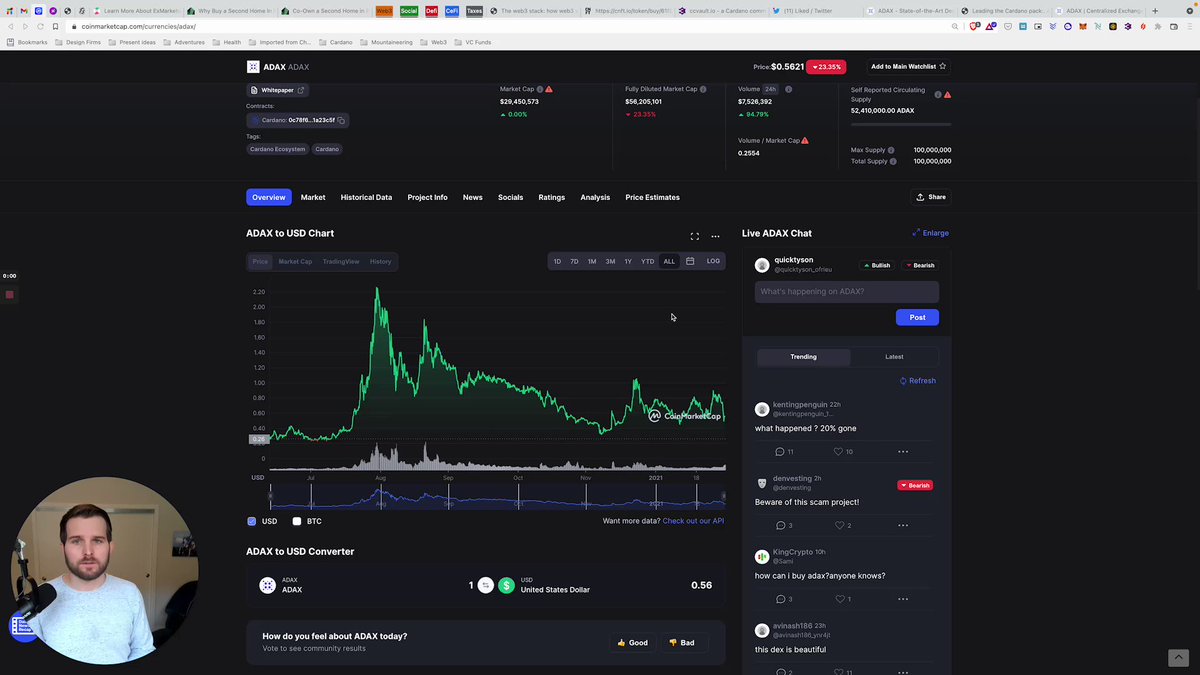Click the Market Cap info icon
This screenshot has width=1200, height=675.
pos(540,89)
